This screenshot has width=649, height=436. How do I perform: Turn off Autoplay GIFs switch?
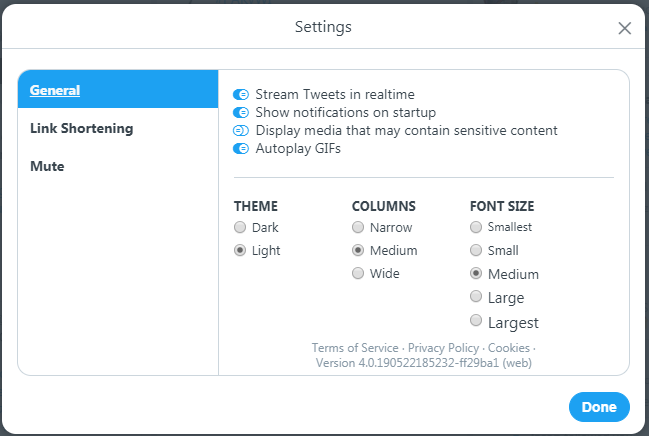(241, 149)
